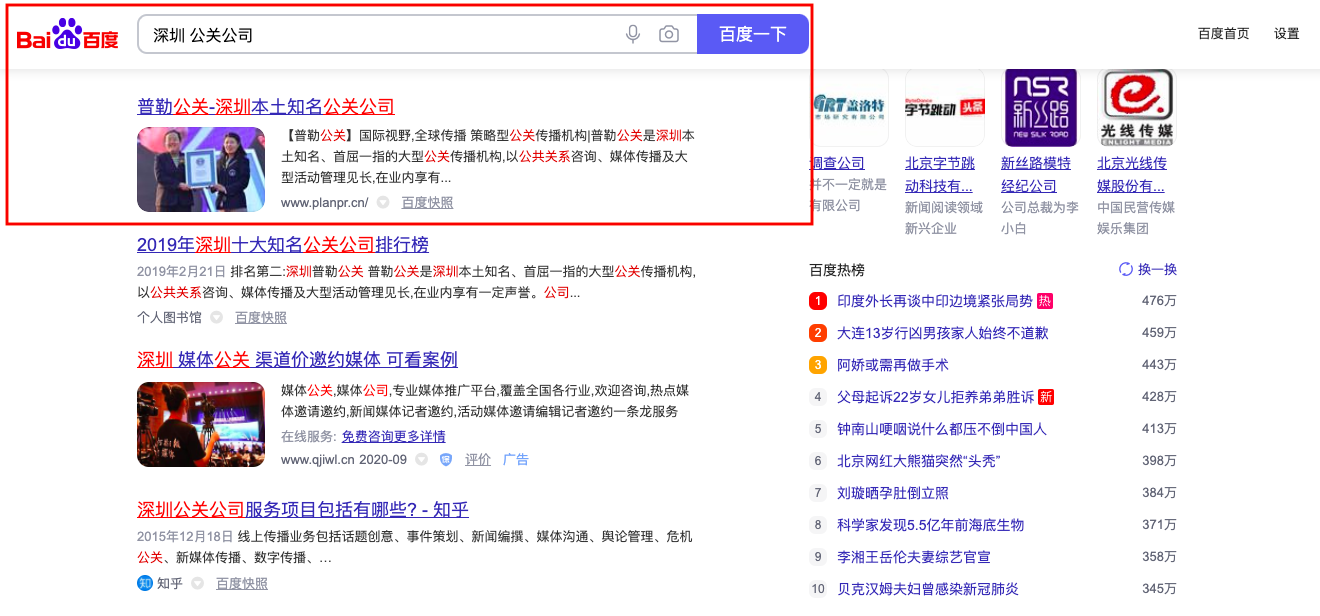This screenshot has height=616, width=1320.
Task: Open 新丝路模特经纪公司 related link
Action: [x=1036, y=174]
